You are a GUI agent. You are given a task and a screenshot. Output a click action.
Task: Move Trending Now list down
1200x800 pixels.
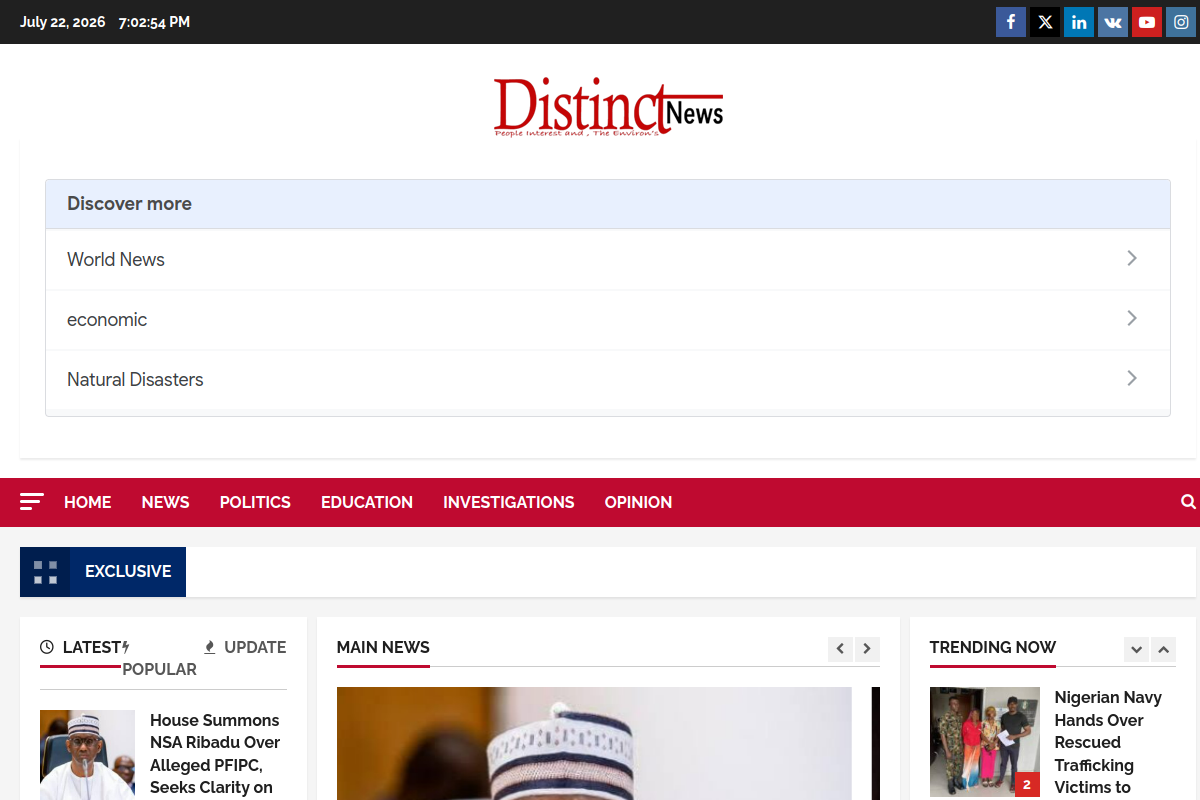pyautogui.click(x=1136, y=649)
